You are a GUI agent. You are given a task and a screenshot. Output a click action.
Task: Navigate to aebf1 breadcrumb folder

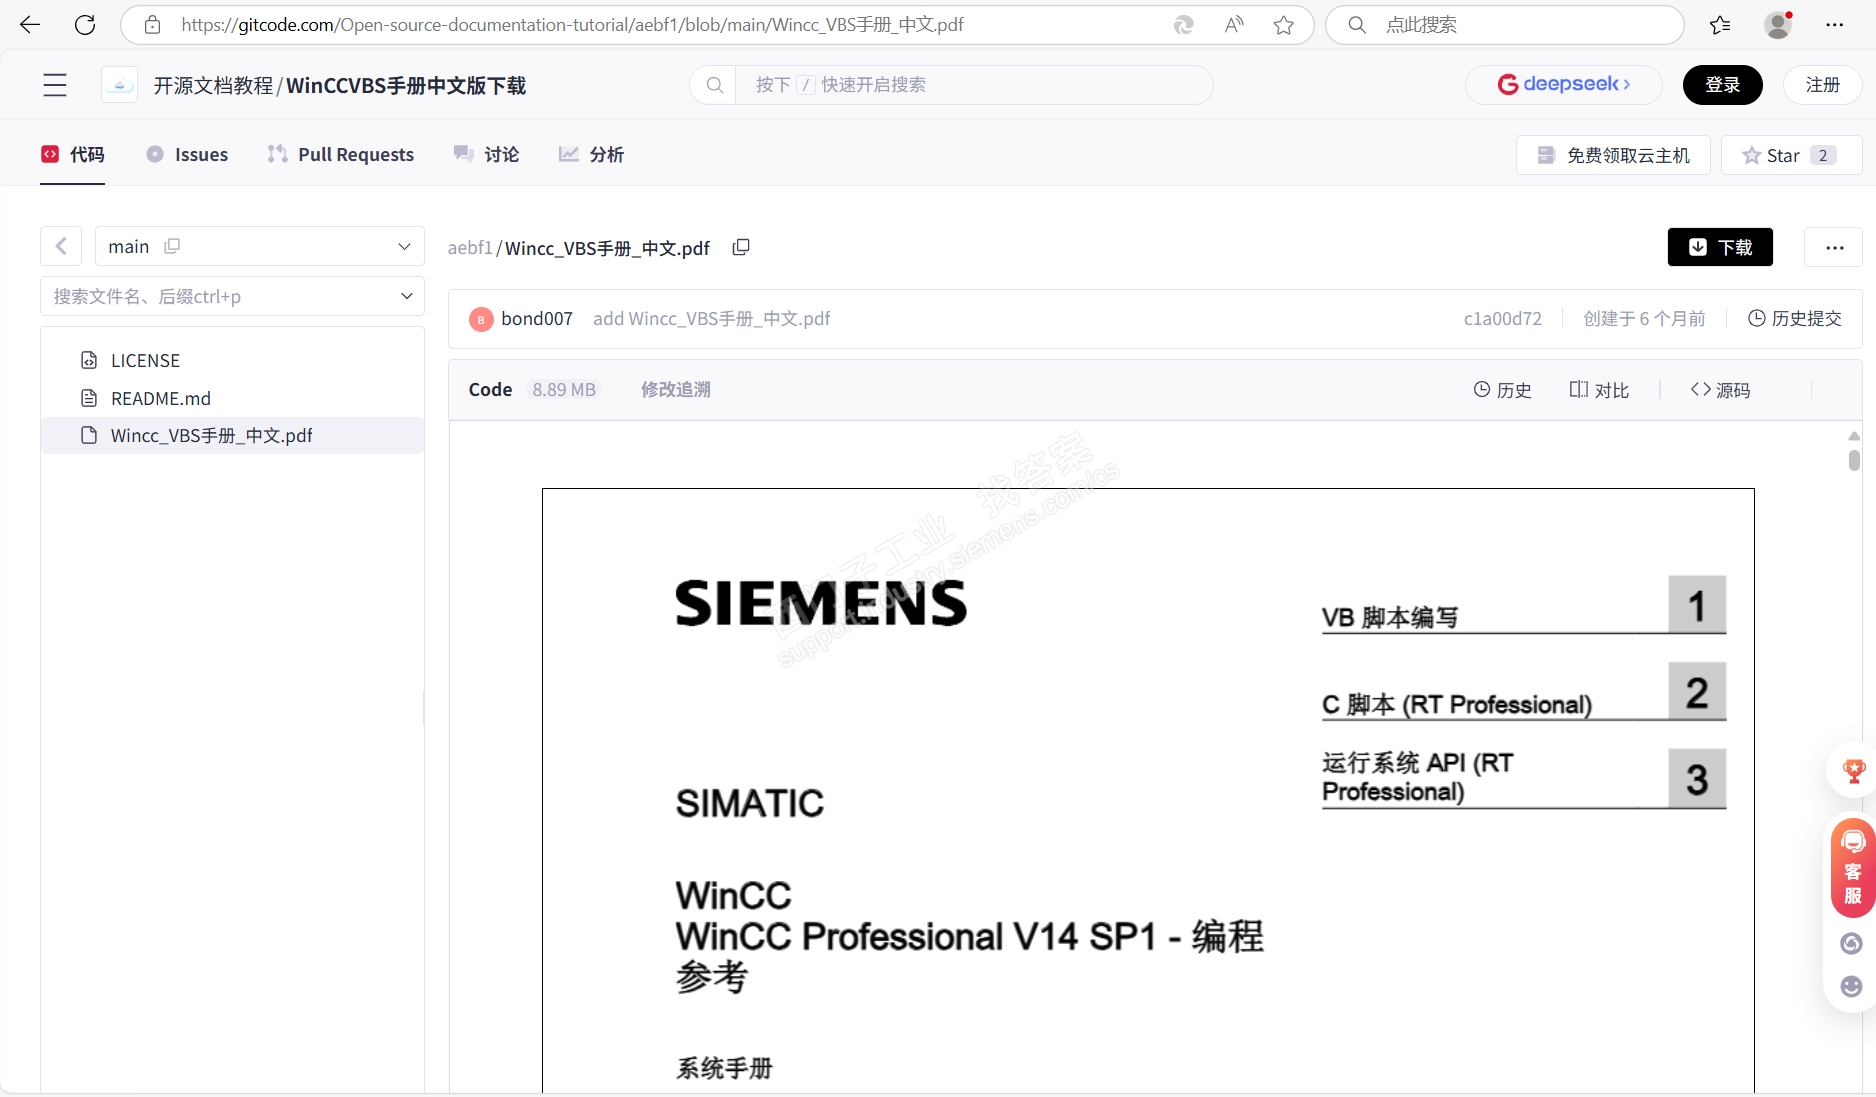(470, 247)
